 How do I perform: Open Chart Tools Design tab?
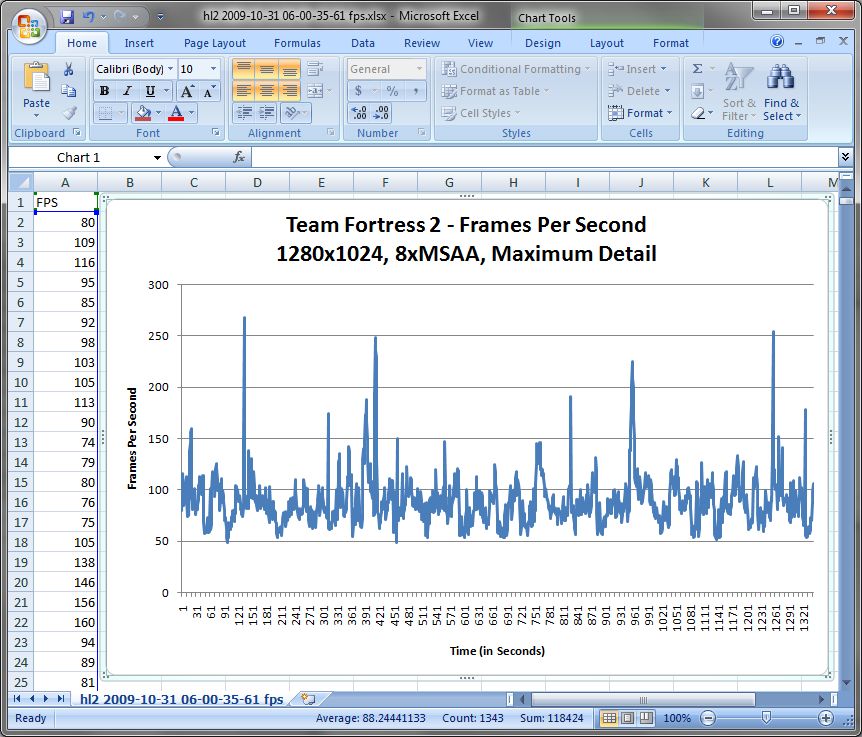pos(543,43)
